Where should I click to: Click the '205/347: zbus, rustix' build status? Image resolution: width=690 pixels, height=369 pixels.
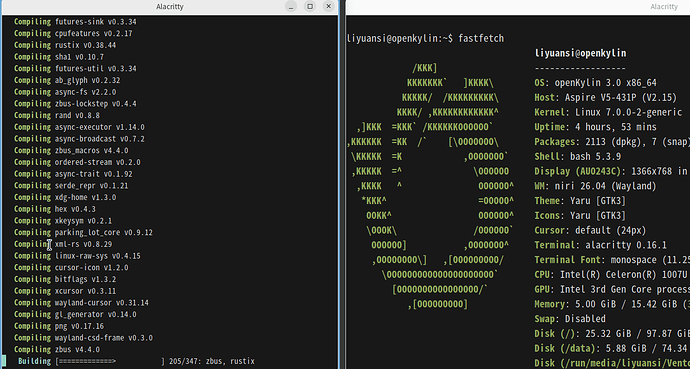212,361
